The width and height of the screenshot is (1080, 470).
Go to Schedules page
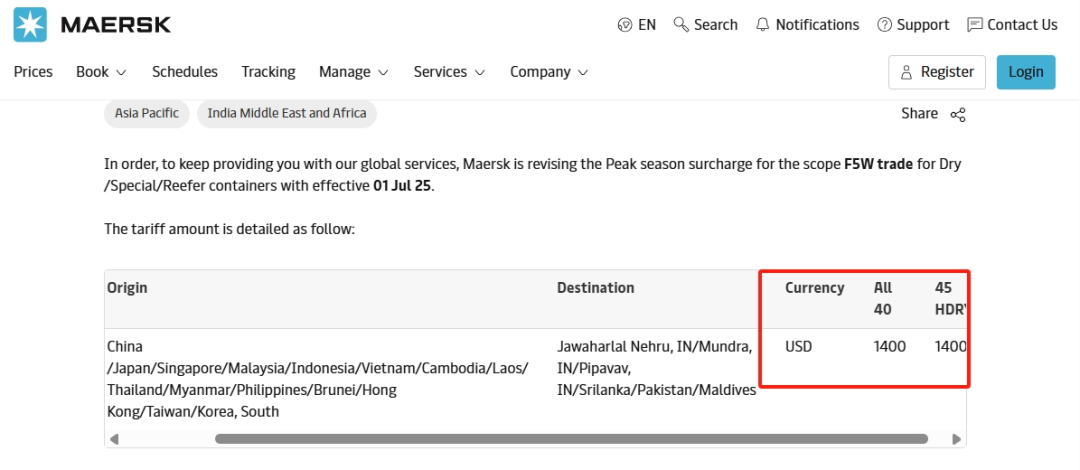tap(185, 72)
